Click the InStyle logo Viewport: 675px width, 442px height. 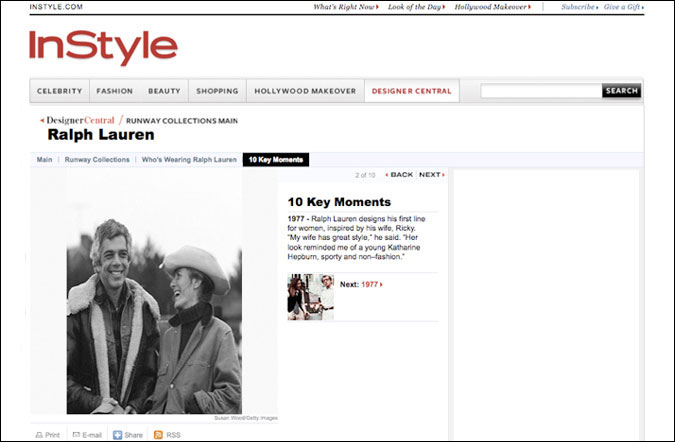[x=103, y=47]
